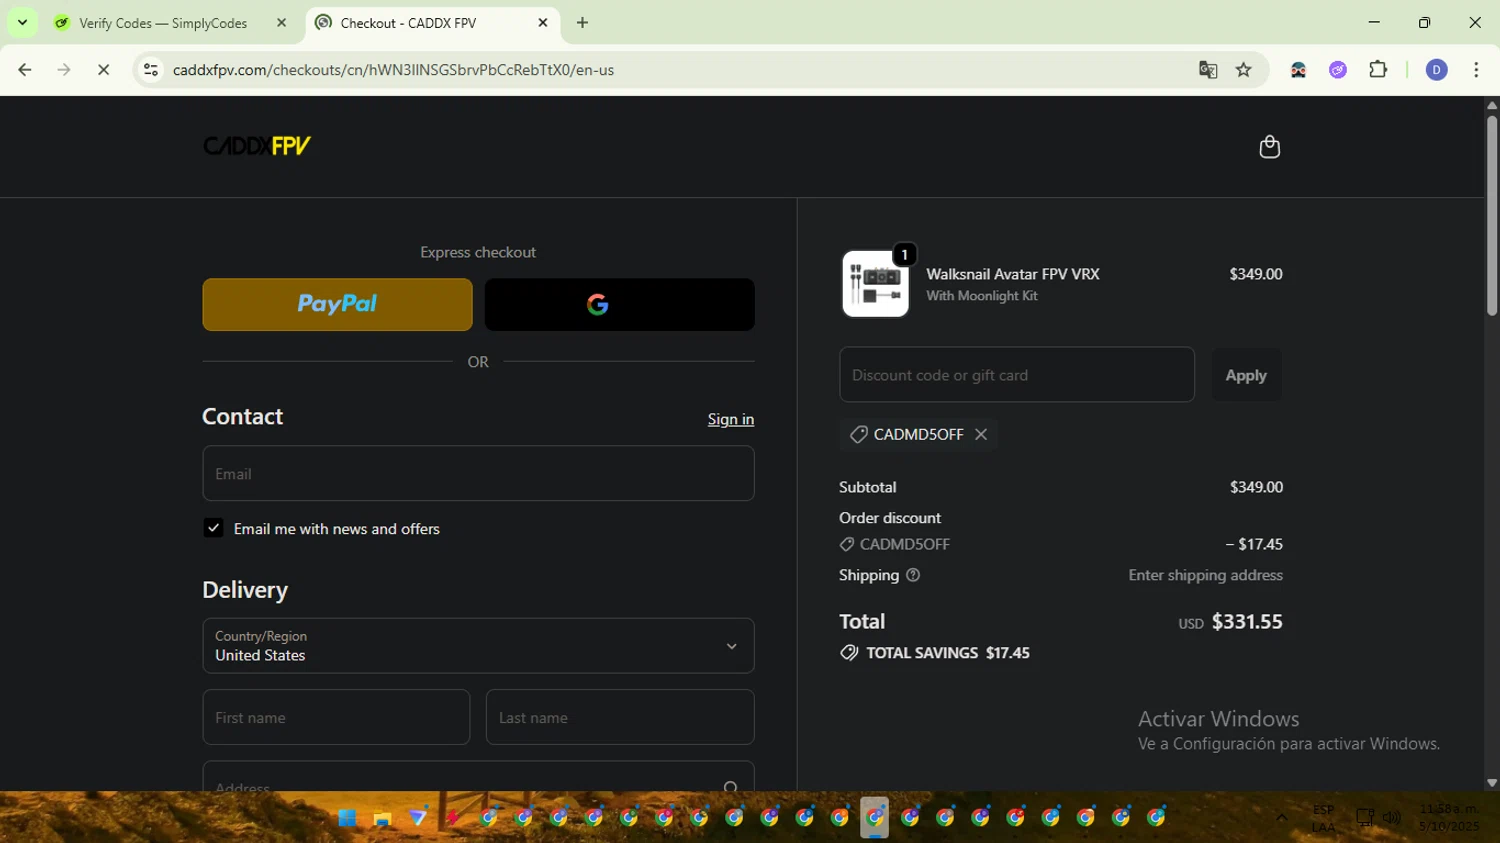Viewport: 1500px width, 843px height.
Task: Open the Sign in link
Action: pos(731,419)
